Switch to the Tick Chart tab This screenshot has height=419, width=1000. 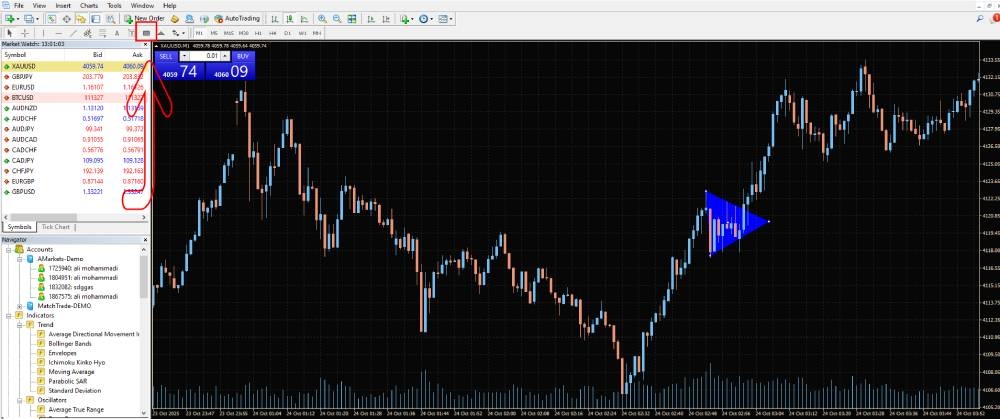tap(56, 227)
